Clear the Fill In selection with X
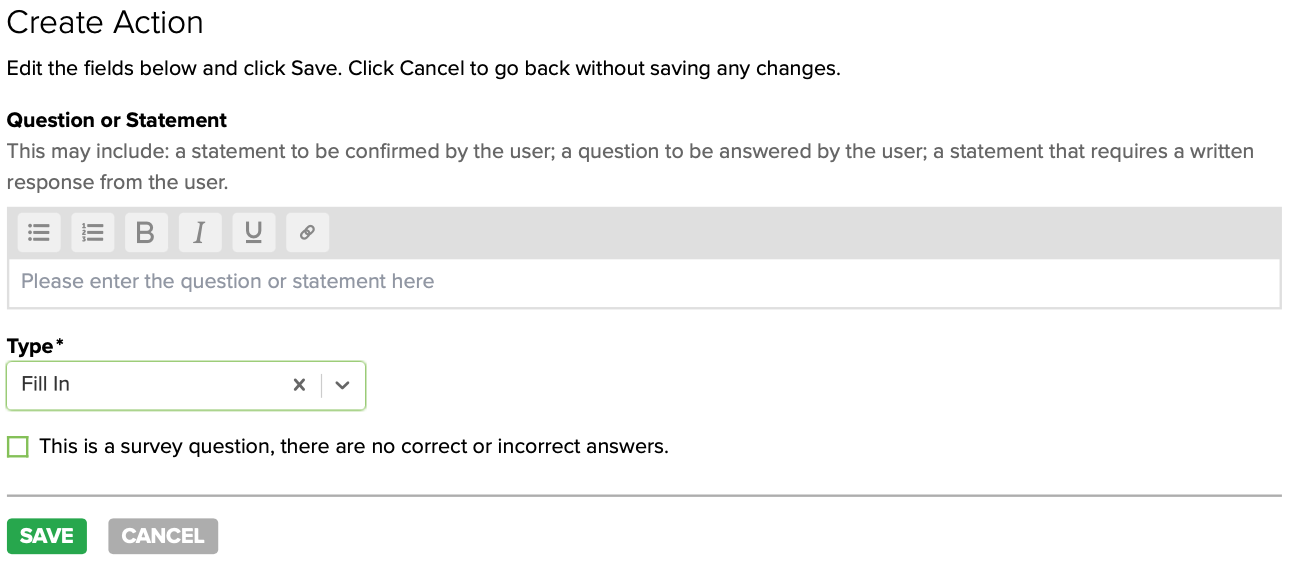The image size is (1292, 568). [x=299, y=385]
